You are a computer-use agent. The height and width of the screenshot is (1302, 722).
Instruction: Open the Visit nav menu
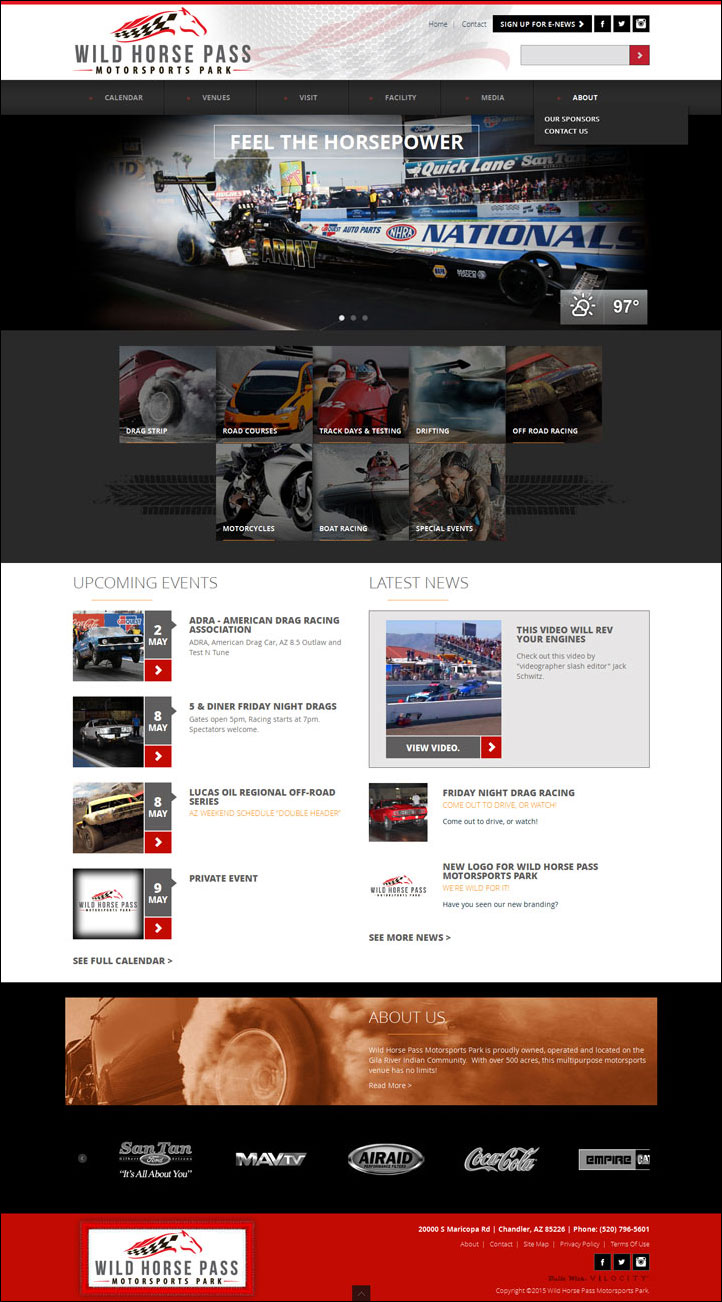click(x=308, y=98)
